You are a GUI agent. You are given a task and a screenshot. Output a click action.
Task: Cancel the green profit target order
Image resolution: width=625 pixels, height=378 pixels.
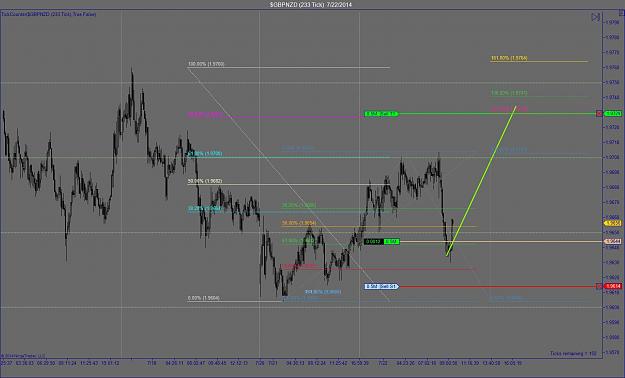599,114
